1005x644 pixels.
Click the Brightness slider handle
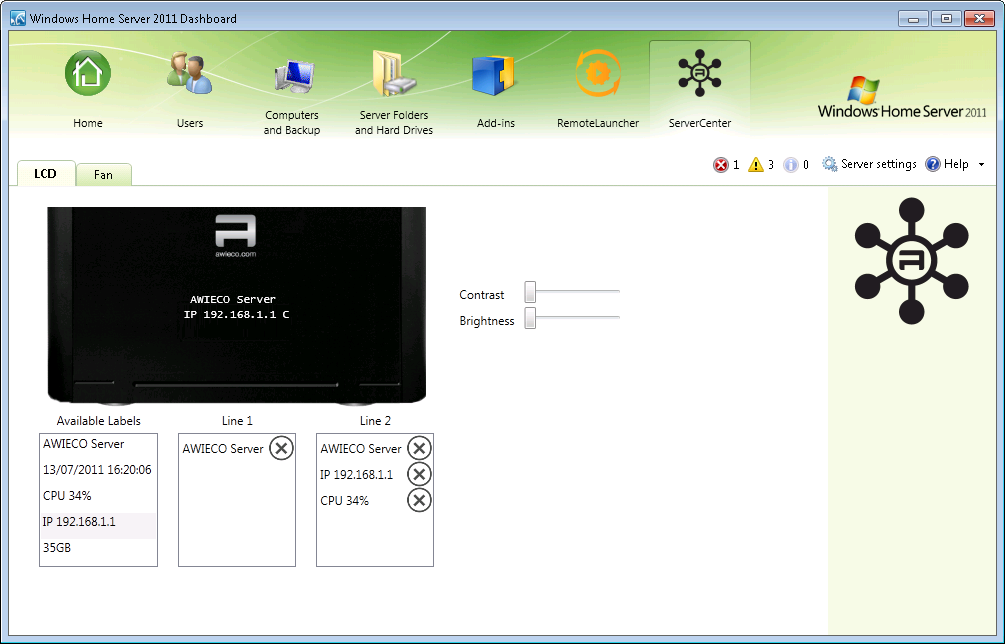coord(530,318)
